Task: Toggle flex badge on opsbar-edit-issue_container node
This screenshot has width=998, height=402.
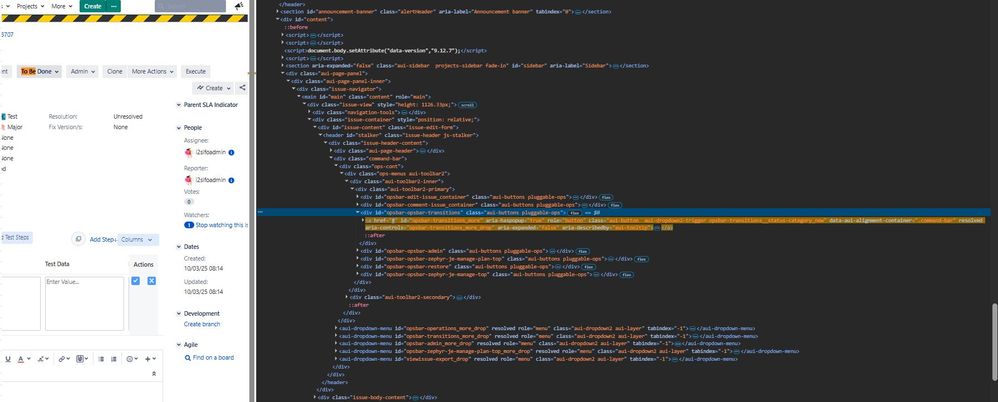Action: (607, 197)
